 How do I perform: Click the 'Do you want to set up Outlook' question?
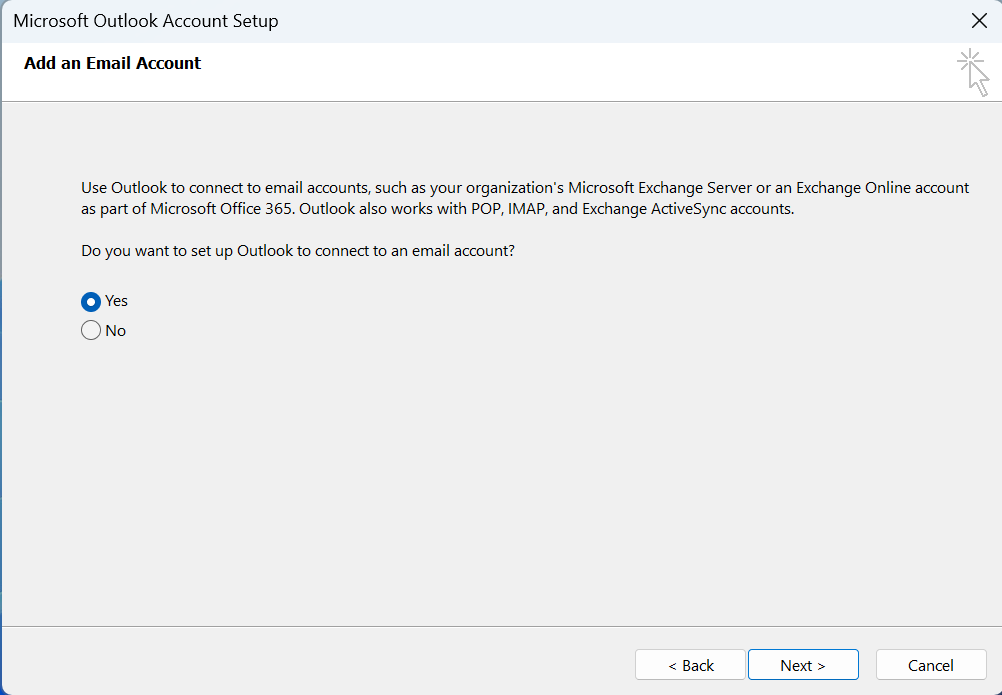tap(298, 251)
